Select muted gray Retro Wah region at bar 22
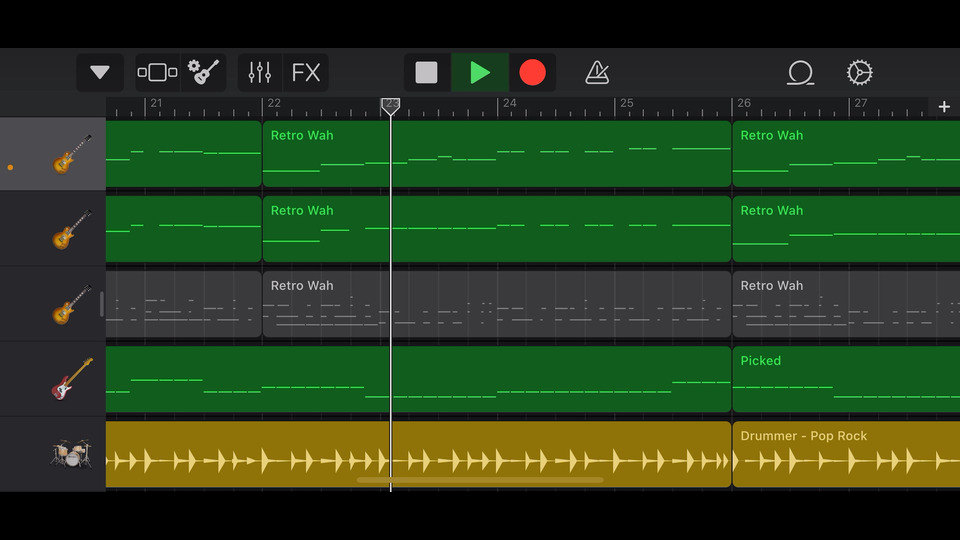The height and width of the screenshot is (540, 960). [x=497, y=304]
